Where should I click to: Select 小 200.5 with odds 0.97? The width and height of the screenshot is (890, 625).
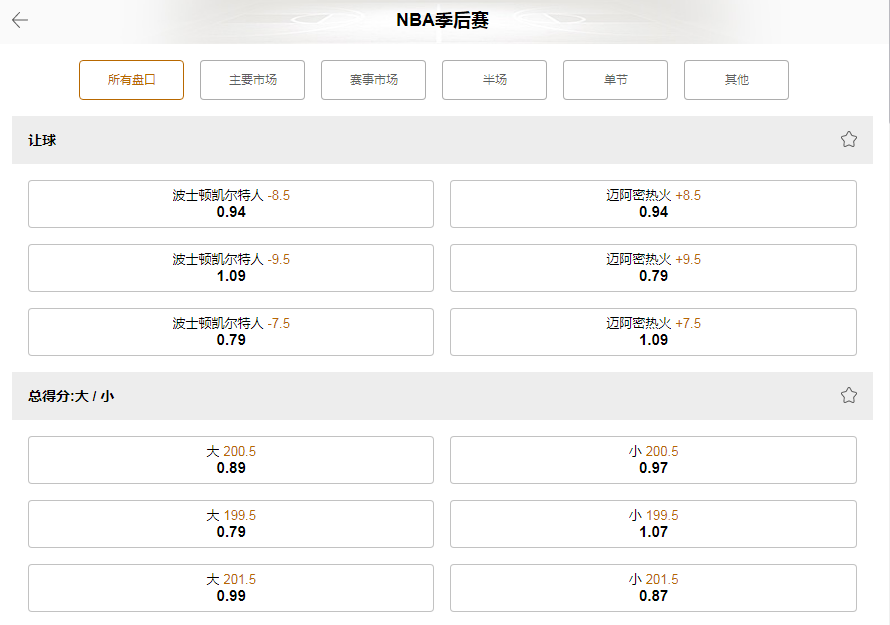[x=654, y=459]
